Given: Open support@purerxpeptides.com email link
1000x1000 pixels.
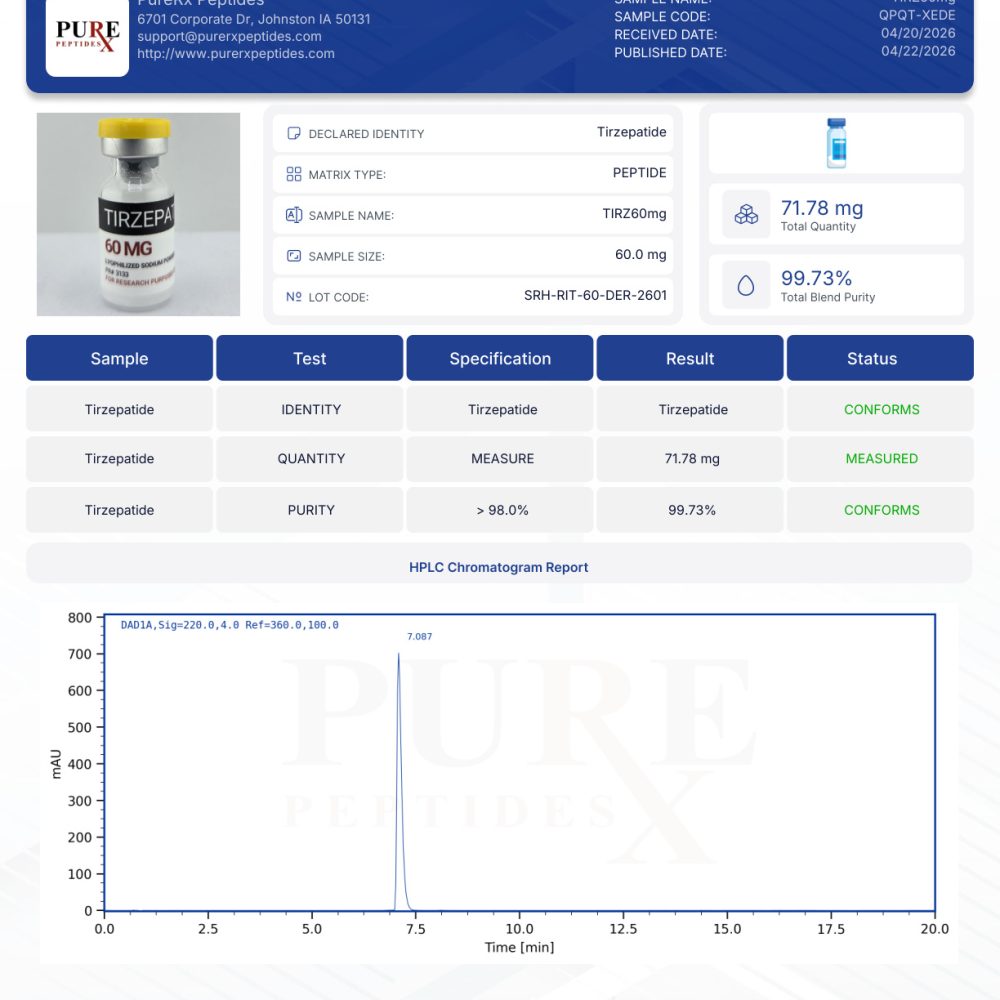Looking at the screenshot, I should 229,36.
